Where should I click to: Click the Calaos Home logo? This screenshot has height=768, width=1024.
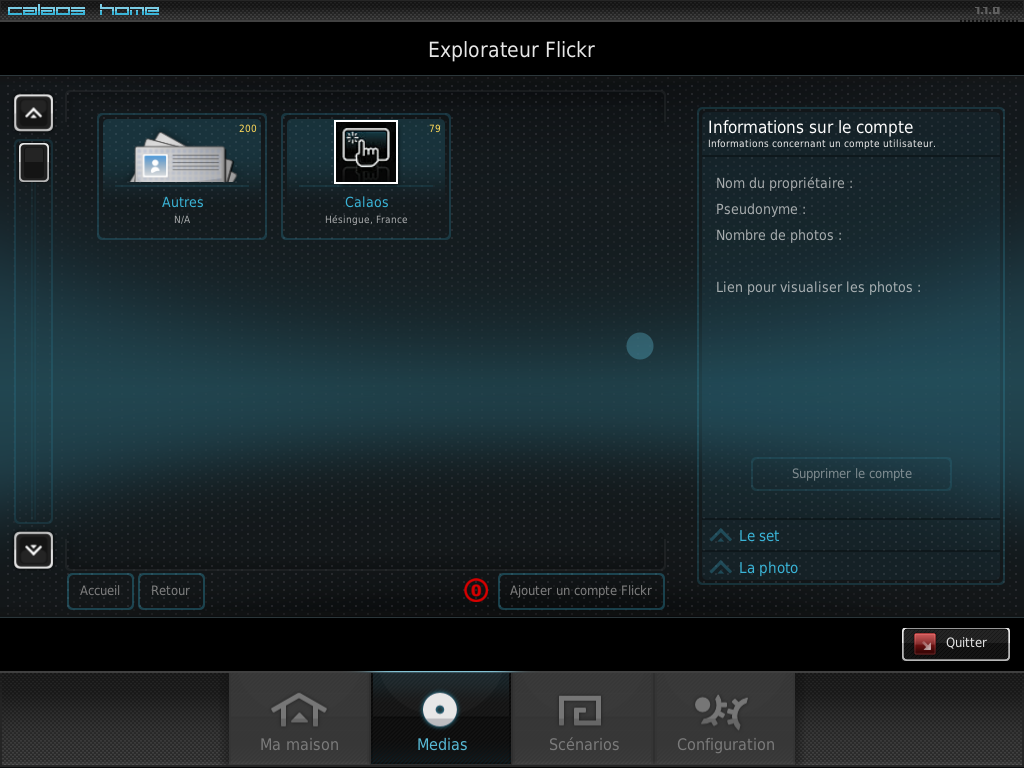click(x=84, y=10)
